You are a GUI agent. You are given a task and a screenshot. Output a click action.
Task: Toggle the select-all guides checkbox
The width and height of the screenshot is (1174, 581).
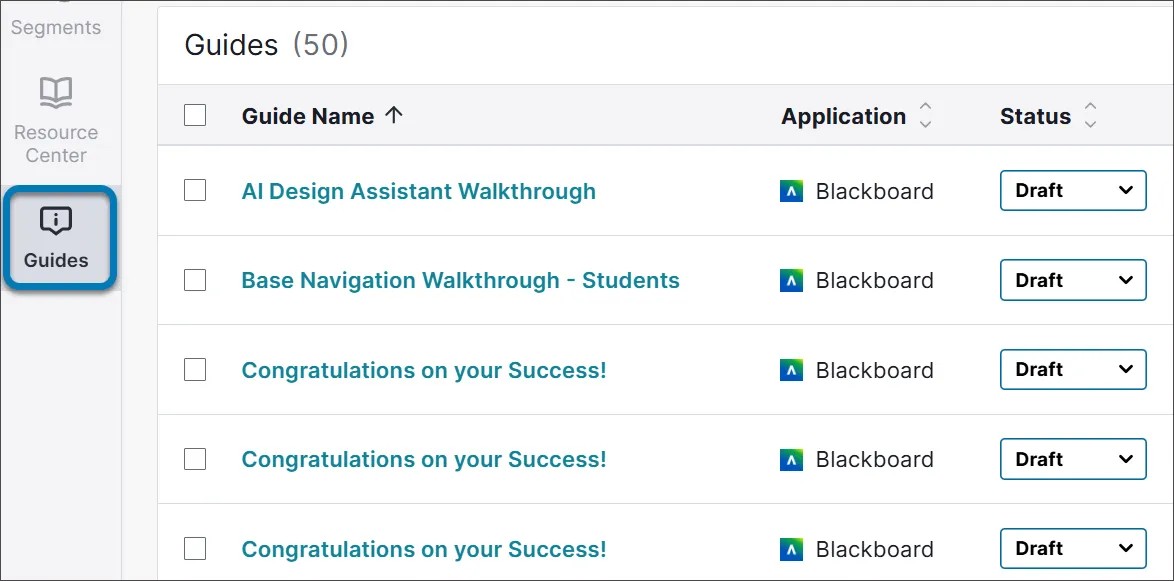click(x=195, y=116)
